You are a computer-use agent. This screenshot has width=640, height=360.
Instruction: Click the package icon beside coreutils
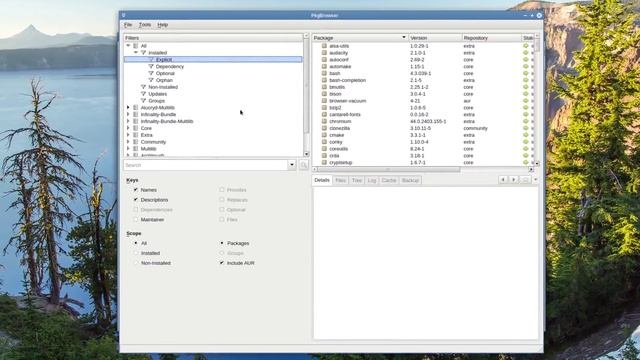click(x=324, y=149)
